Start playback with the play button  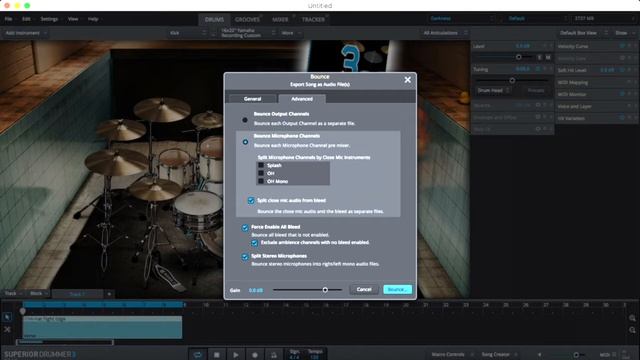236,355
